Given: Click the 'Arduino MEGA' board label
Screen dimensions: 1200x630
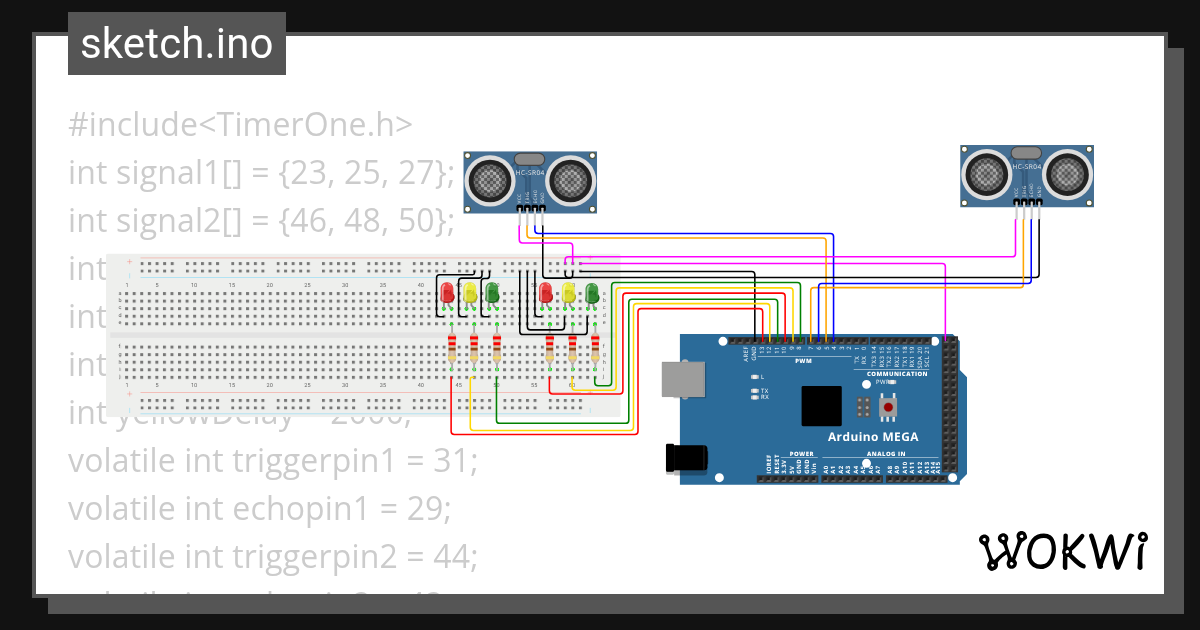Looking at the screenshot, I should pos(873,436).
